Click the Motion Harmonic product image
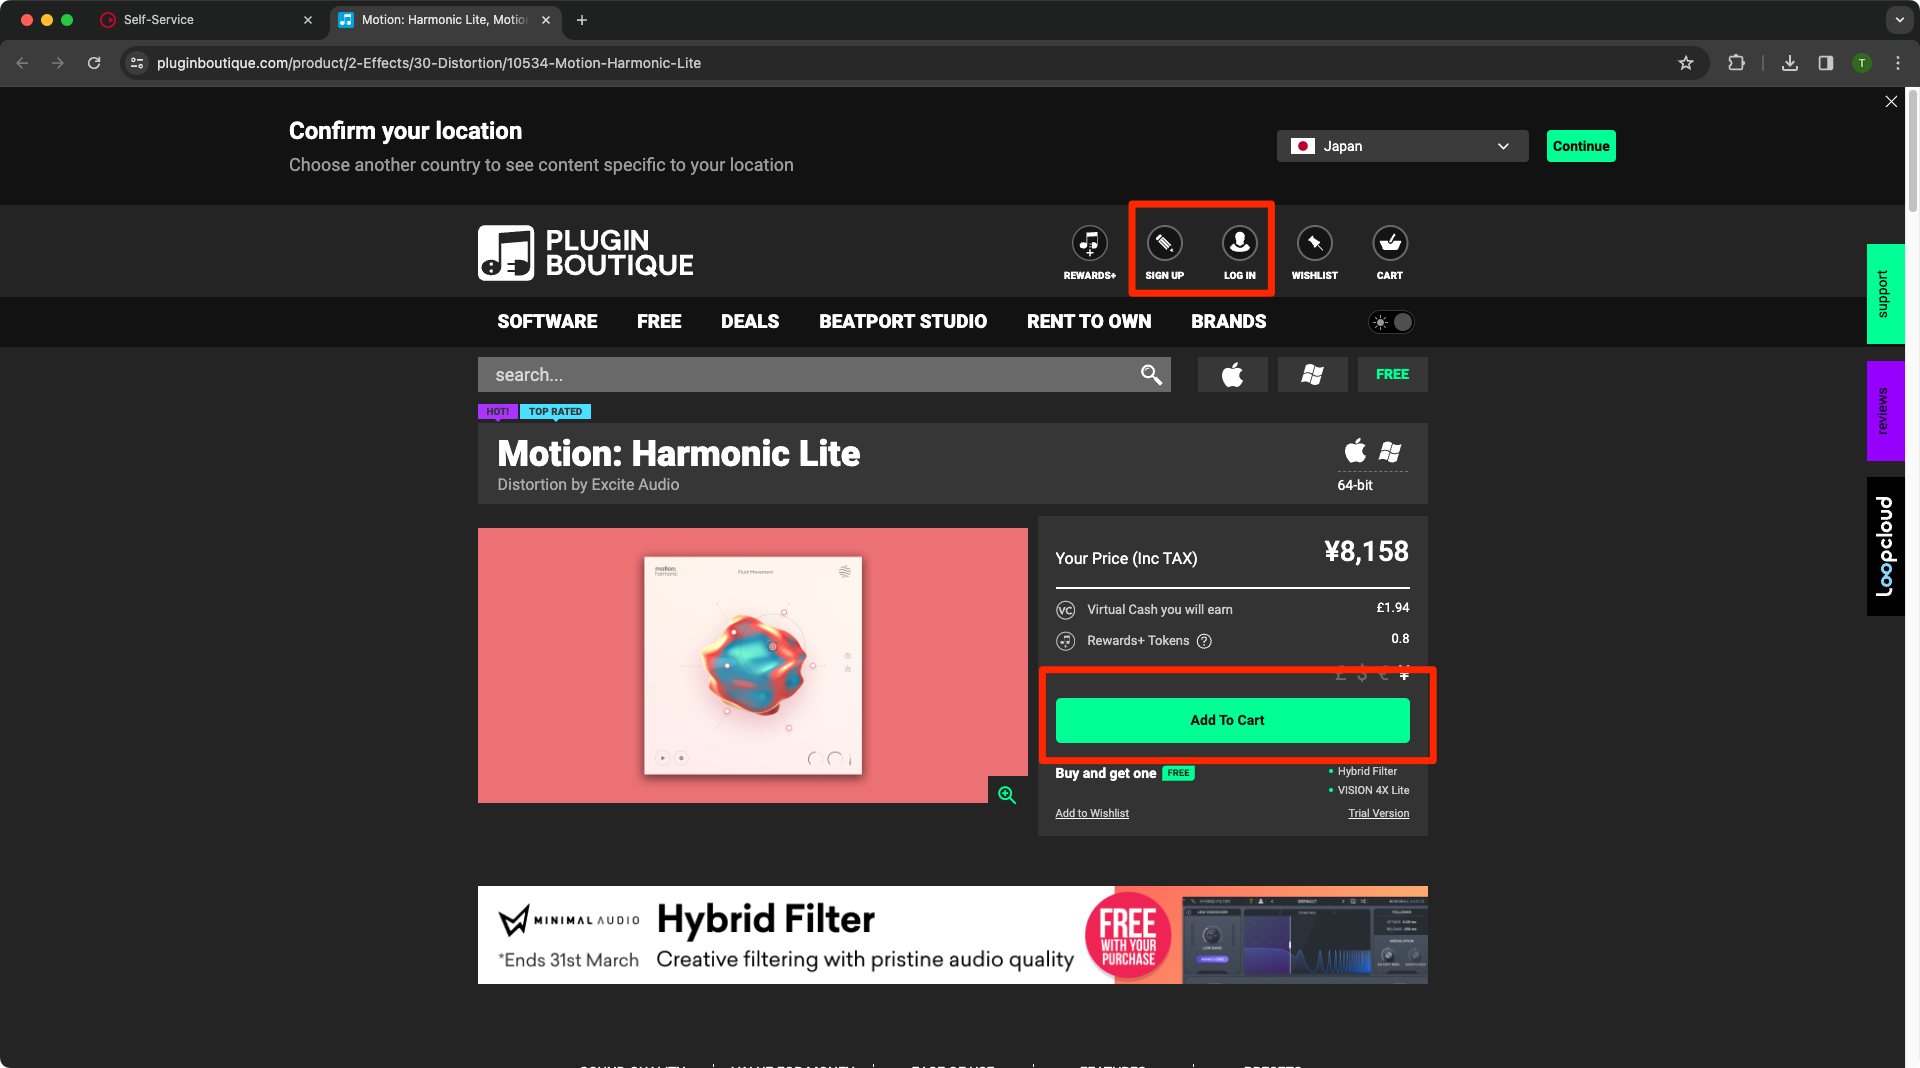 [752, 665]
